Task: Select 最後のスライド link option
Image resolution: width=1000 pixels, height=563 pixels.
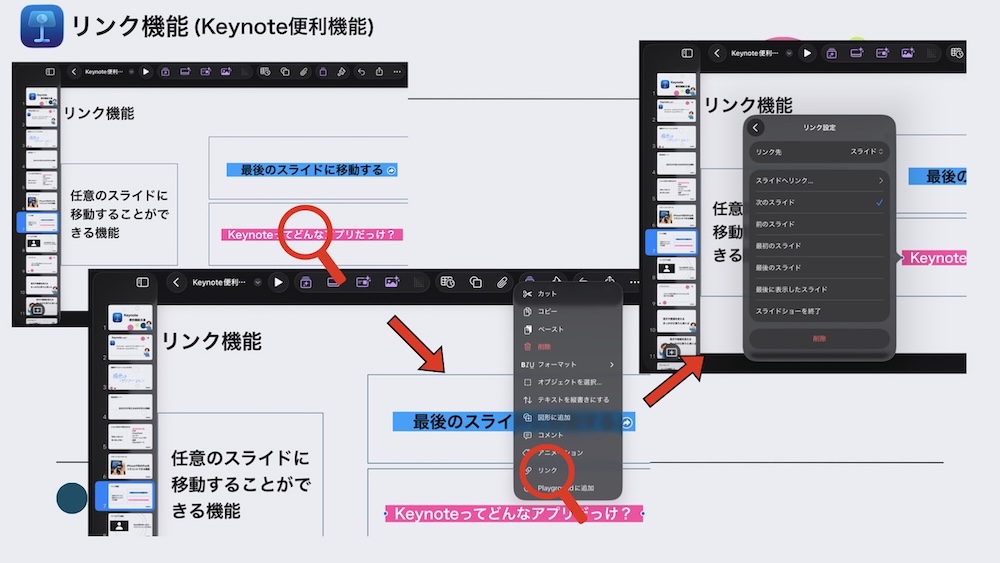Action: pyautogui.click(x=819, y=268)
